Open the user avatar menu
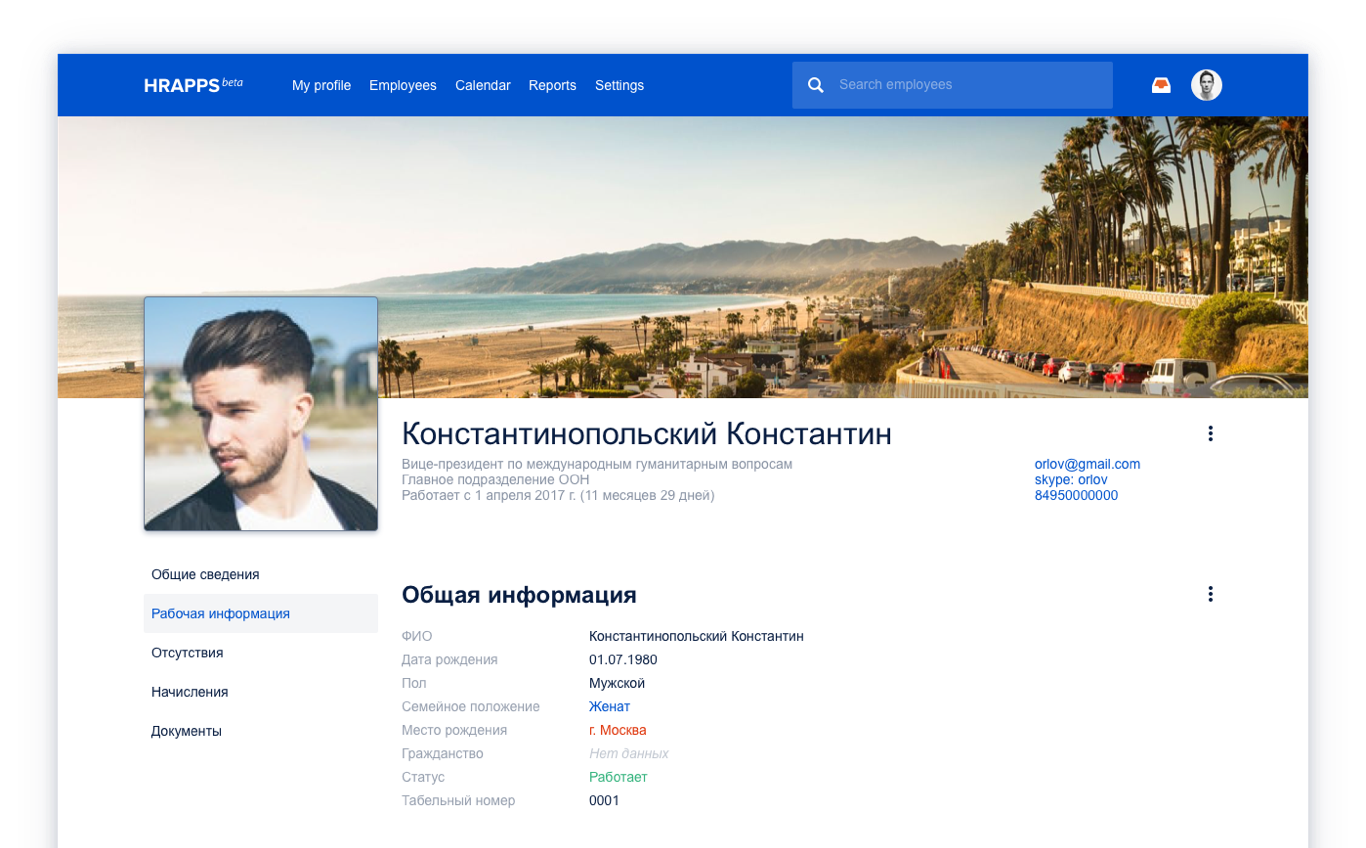Image resolution: width=1366 pixels, height=848 pixels. click(1207, 85)
